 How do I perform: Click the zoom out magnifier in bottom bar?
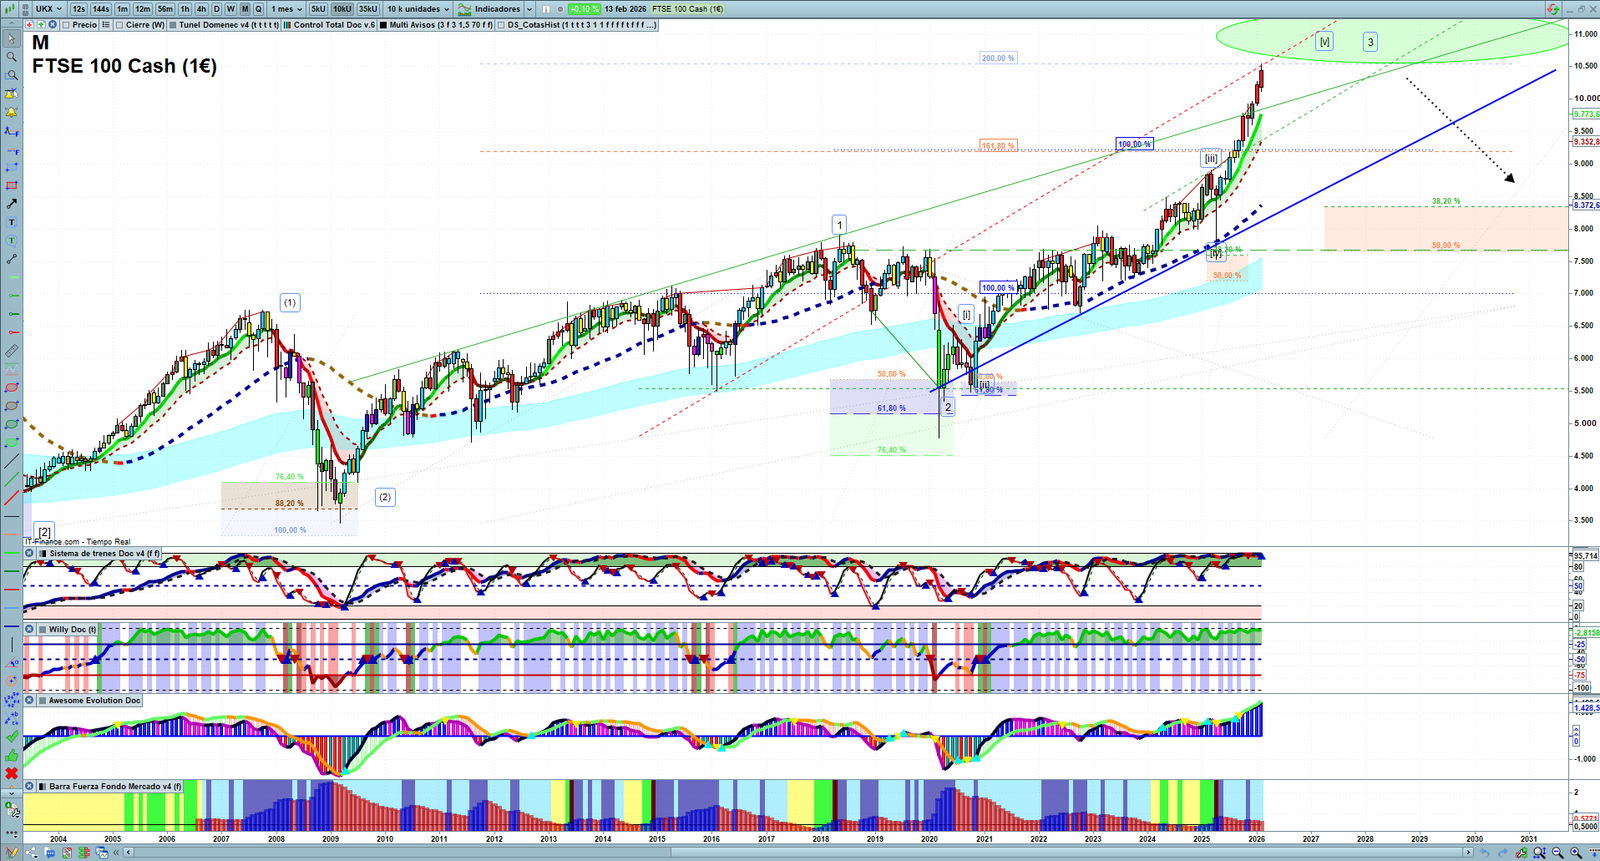1558,853
